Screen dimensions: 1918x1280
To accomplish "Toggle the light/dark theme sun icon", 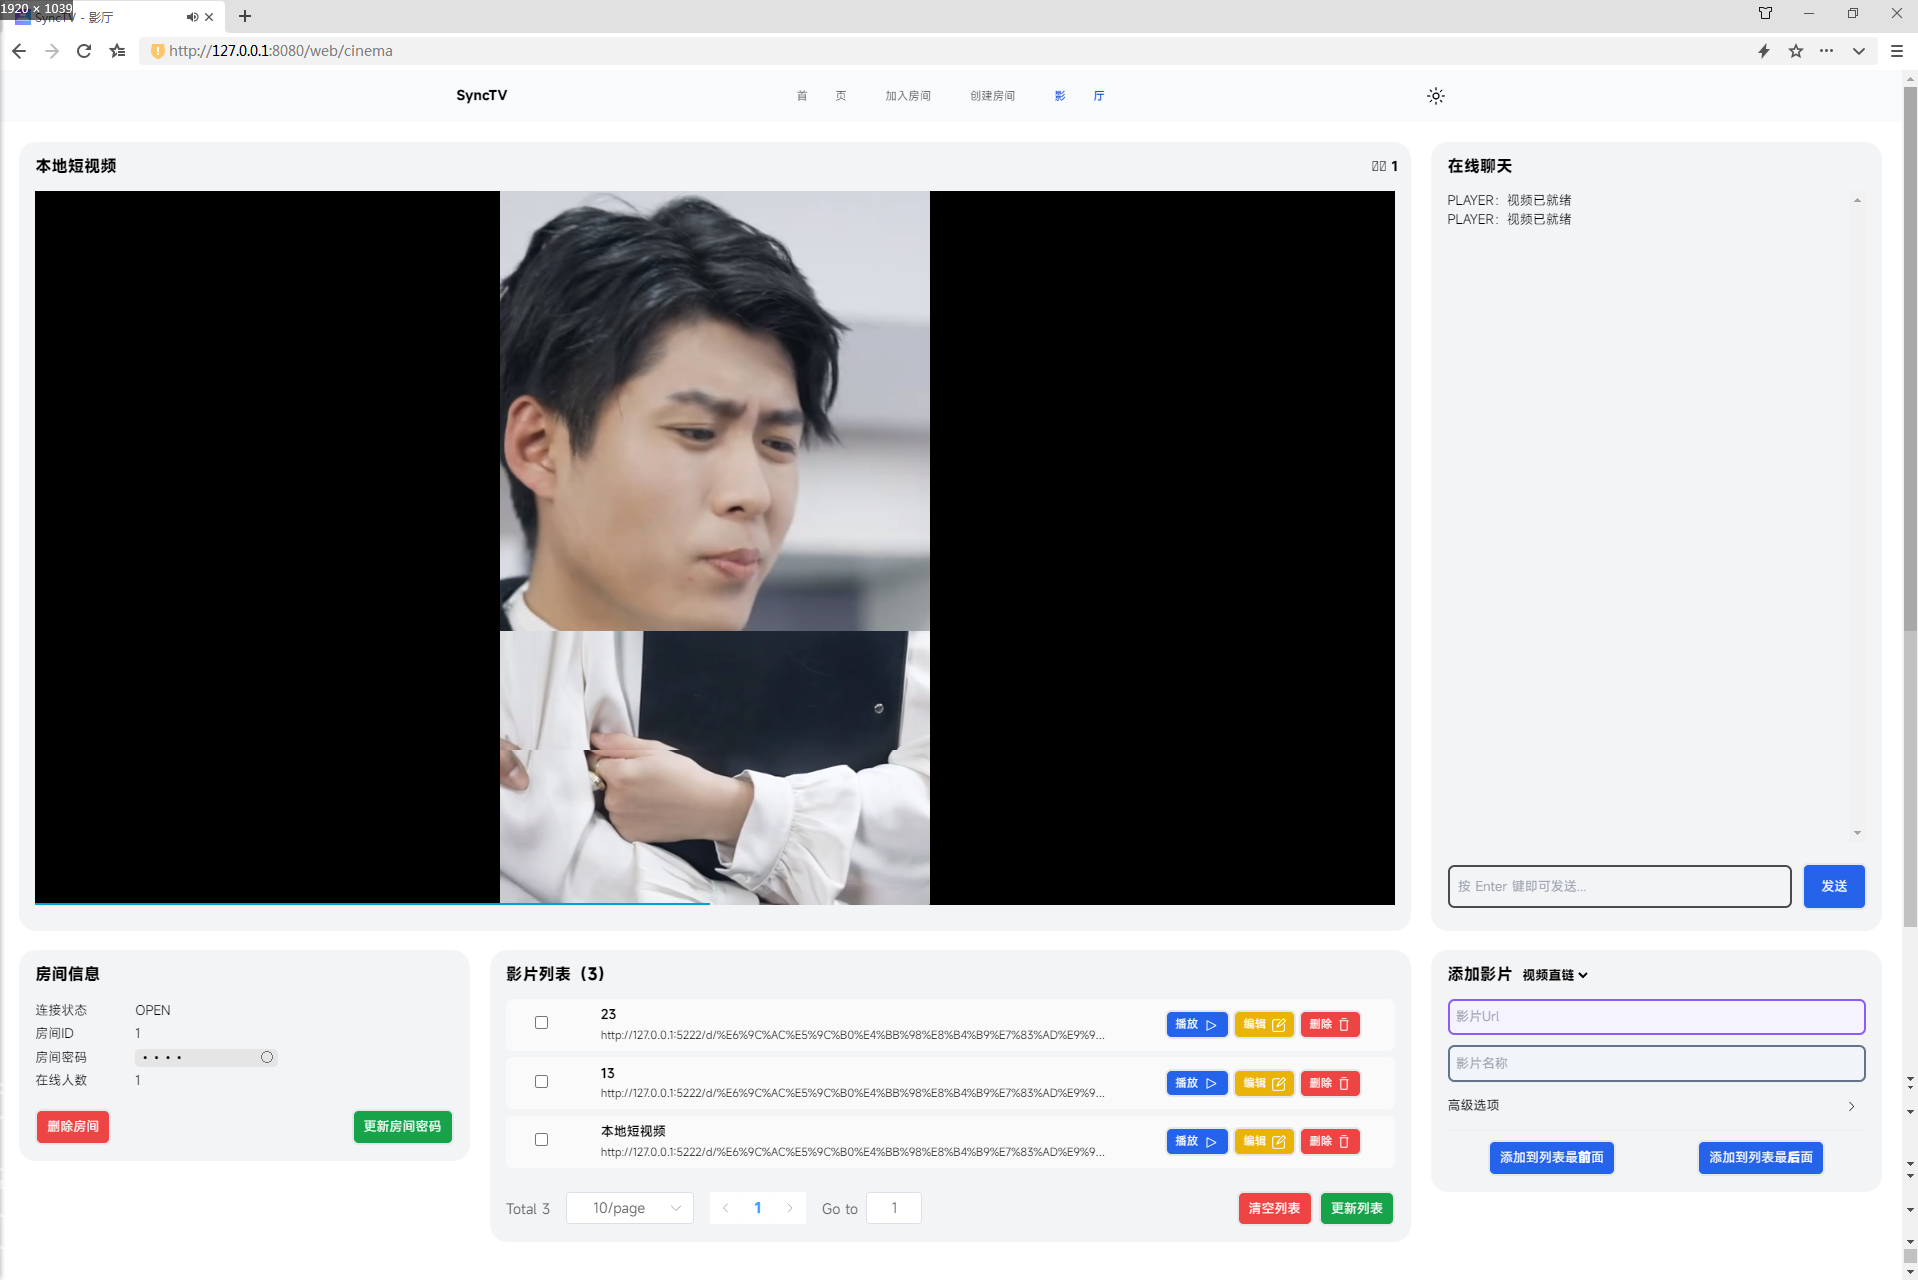I will point(1435,96).
